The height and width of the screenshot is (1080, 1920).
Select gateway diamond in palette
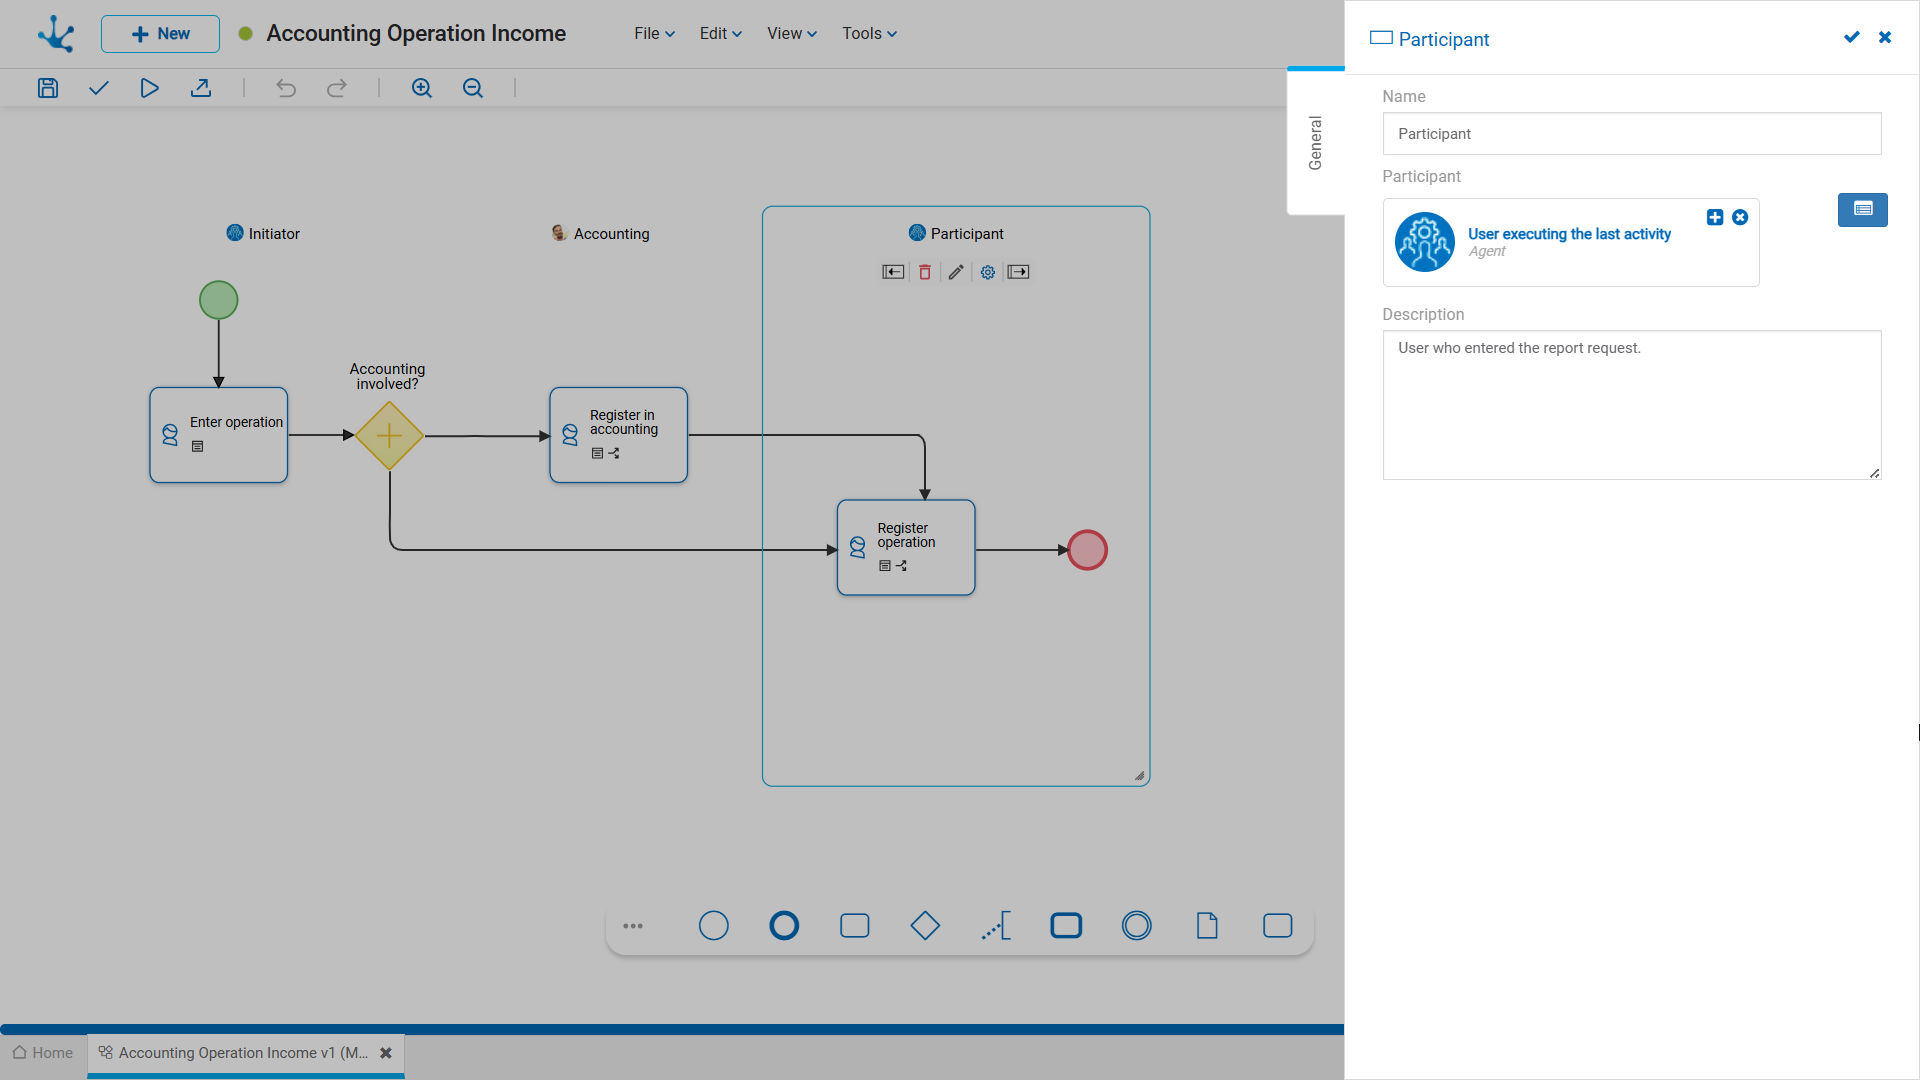point(925,926)
